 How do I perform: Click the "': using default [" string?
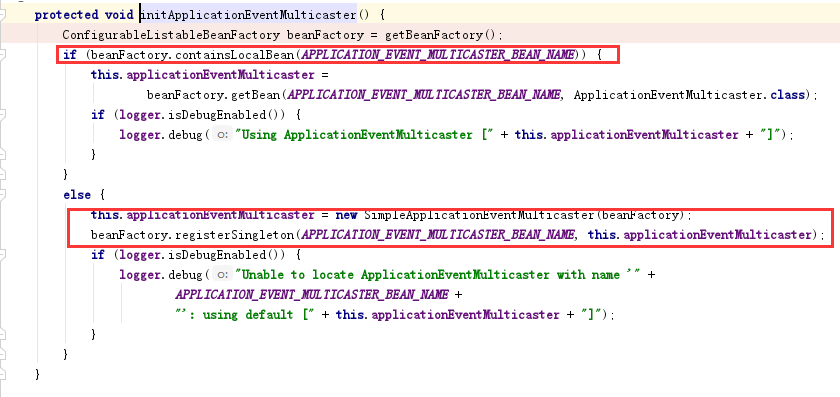click(x=245, y=314)
